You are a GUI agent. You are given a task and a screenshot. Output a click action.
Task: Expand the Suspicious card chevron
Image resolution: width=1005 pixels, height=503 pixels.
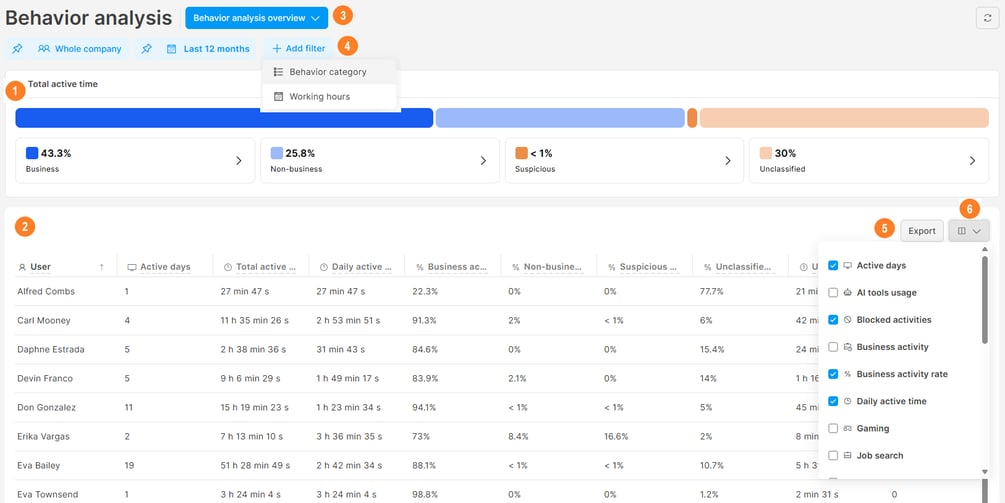coord(727,161)
